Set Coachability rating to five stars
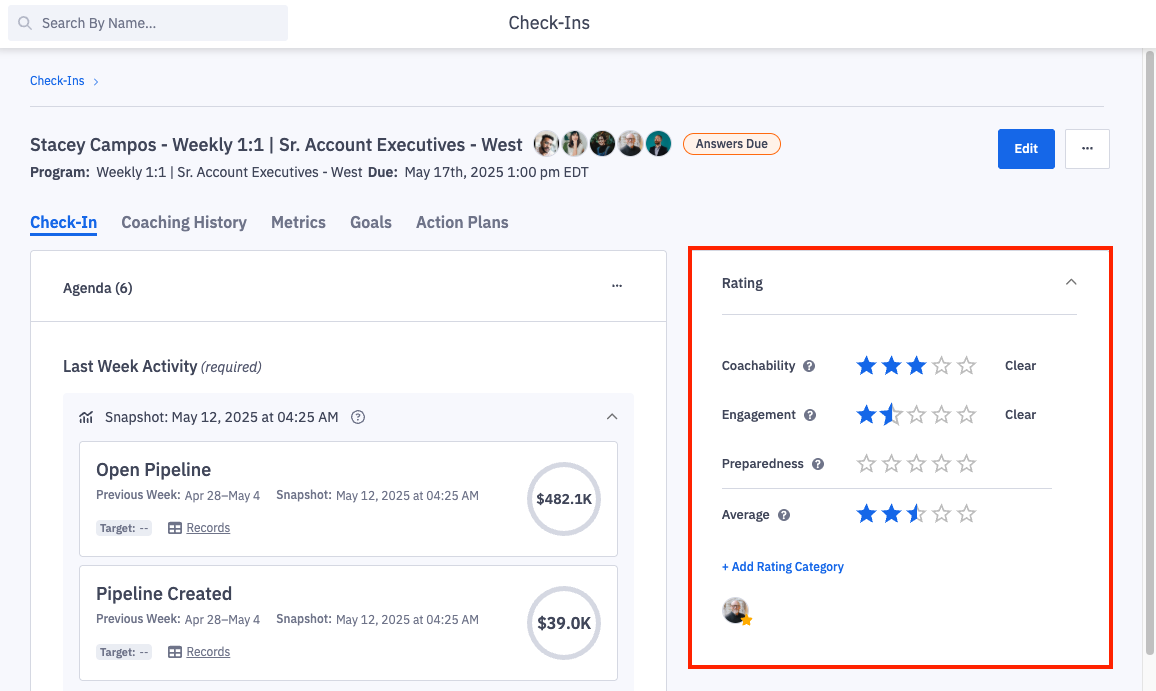Viewport: 1156px width, 691px height. (x=966, y=366)
